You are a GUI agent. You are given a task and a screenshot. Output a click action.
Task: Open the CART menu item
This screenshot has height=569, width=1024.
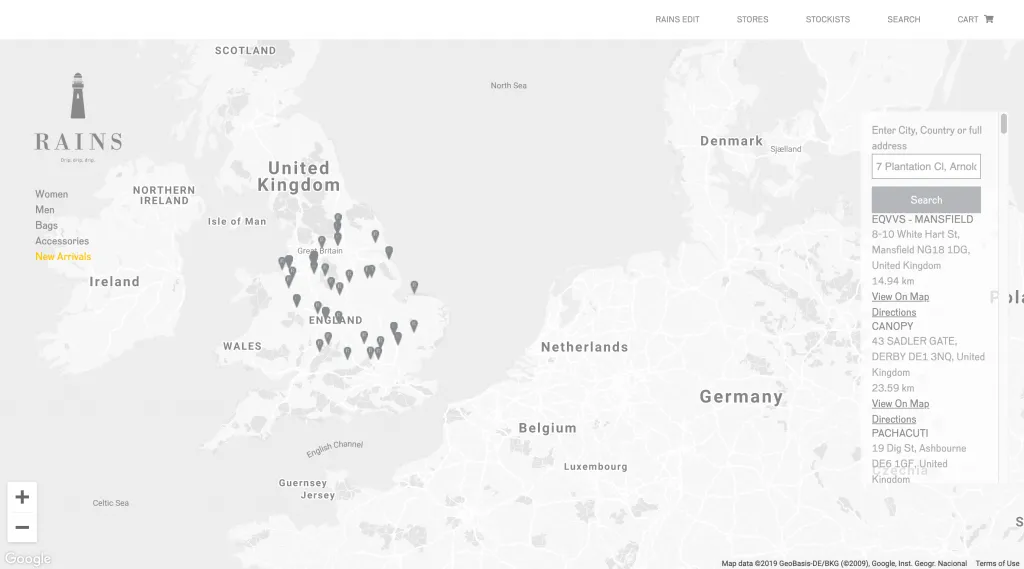(968, 20)
